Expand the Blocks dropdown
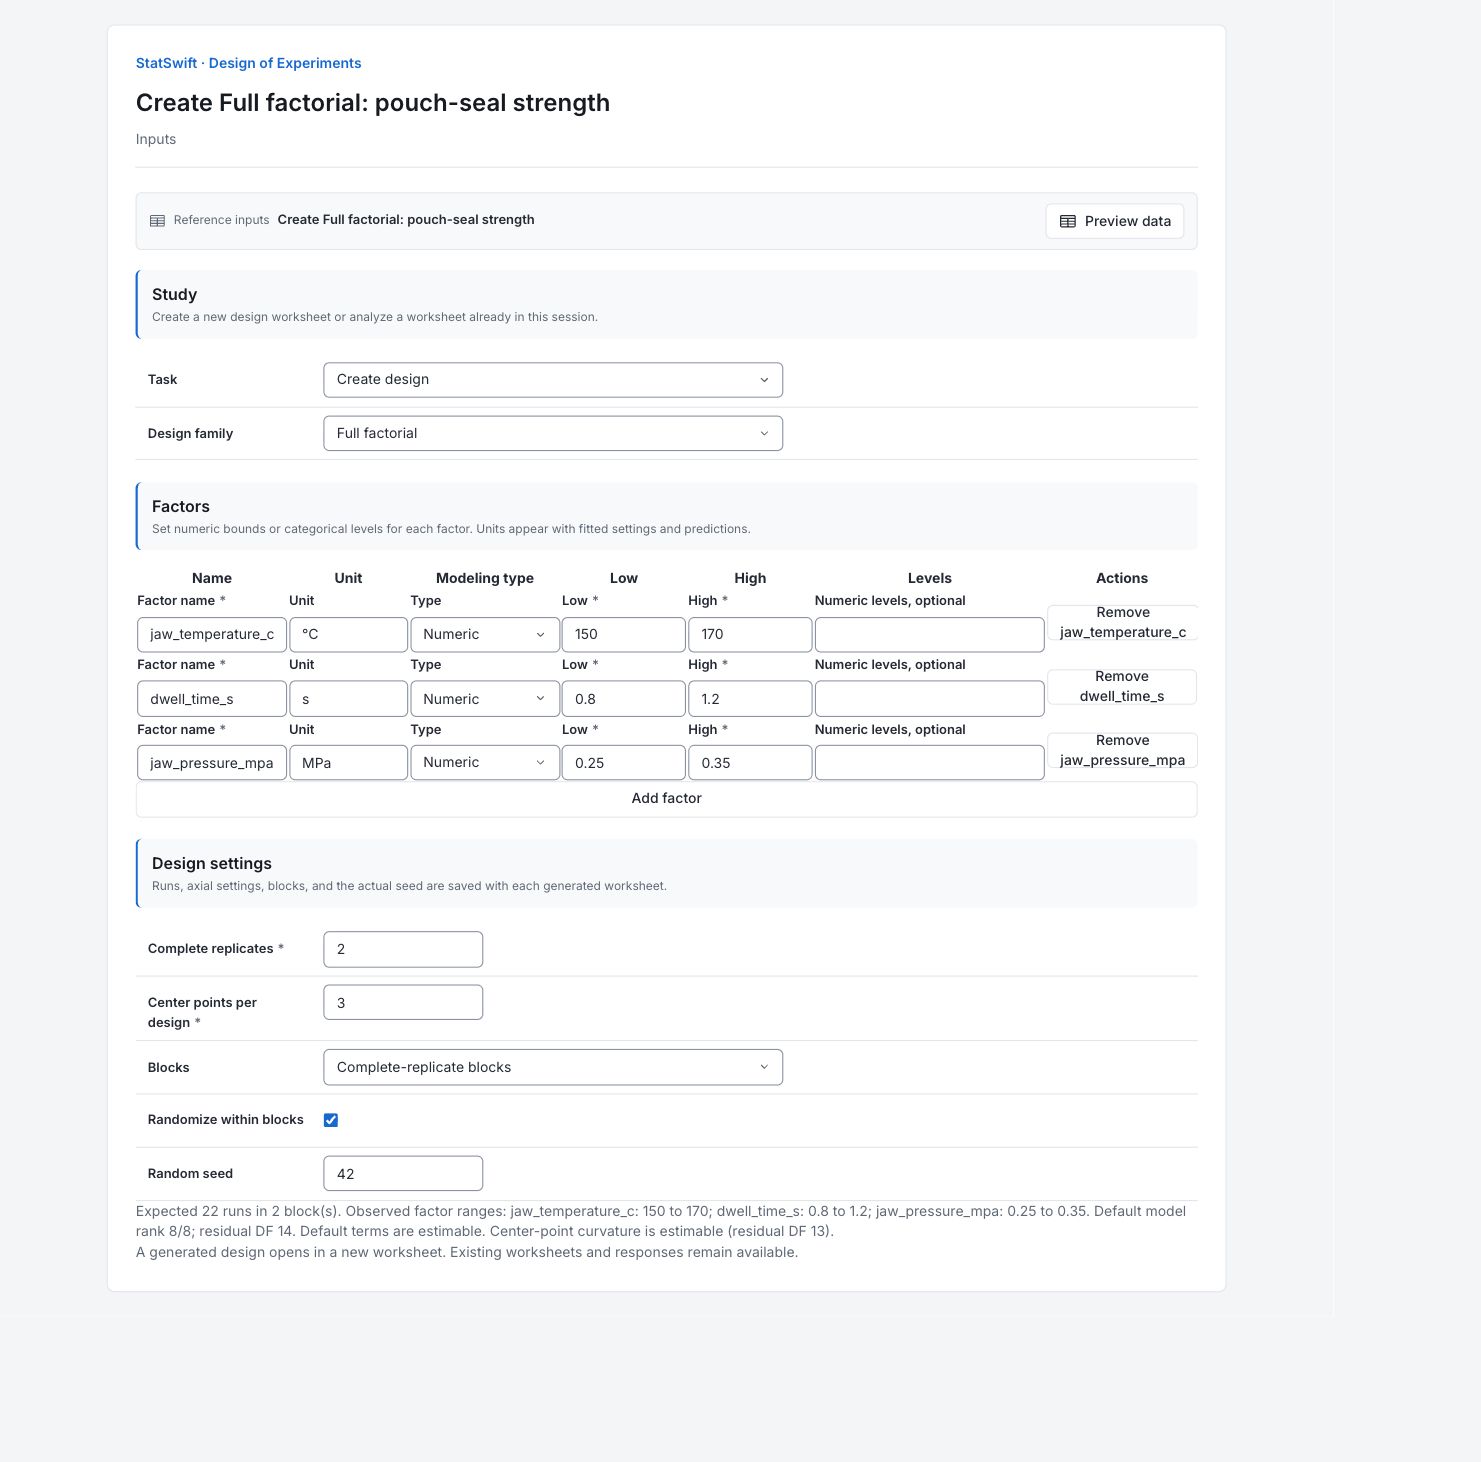1481x1462 pixels. [553, 1067]
